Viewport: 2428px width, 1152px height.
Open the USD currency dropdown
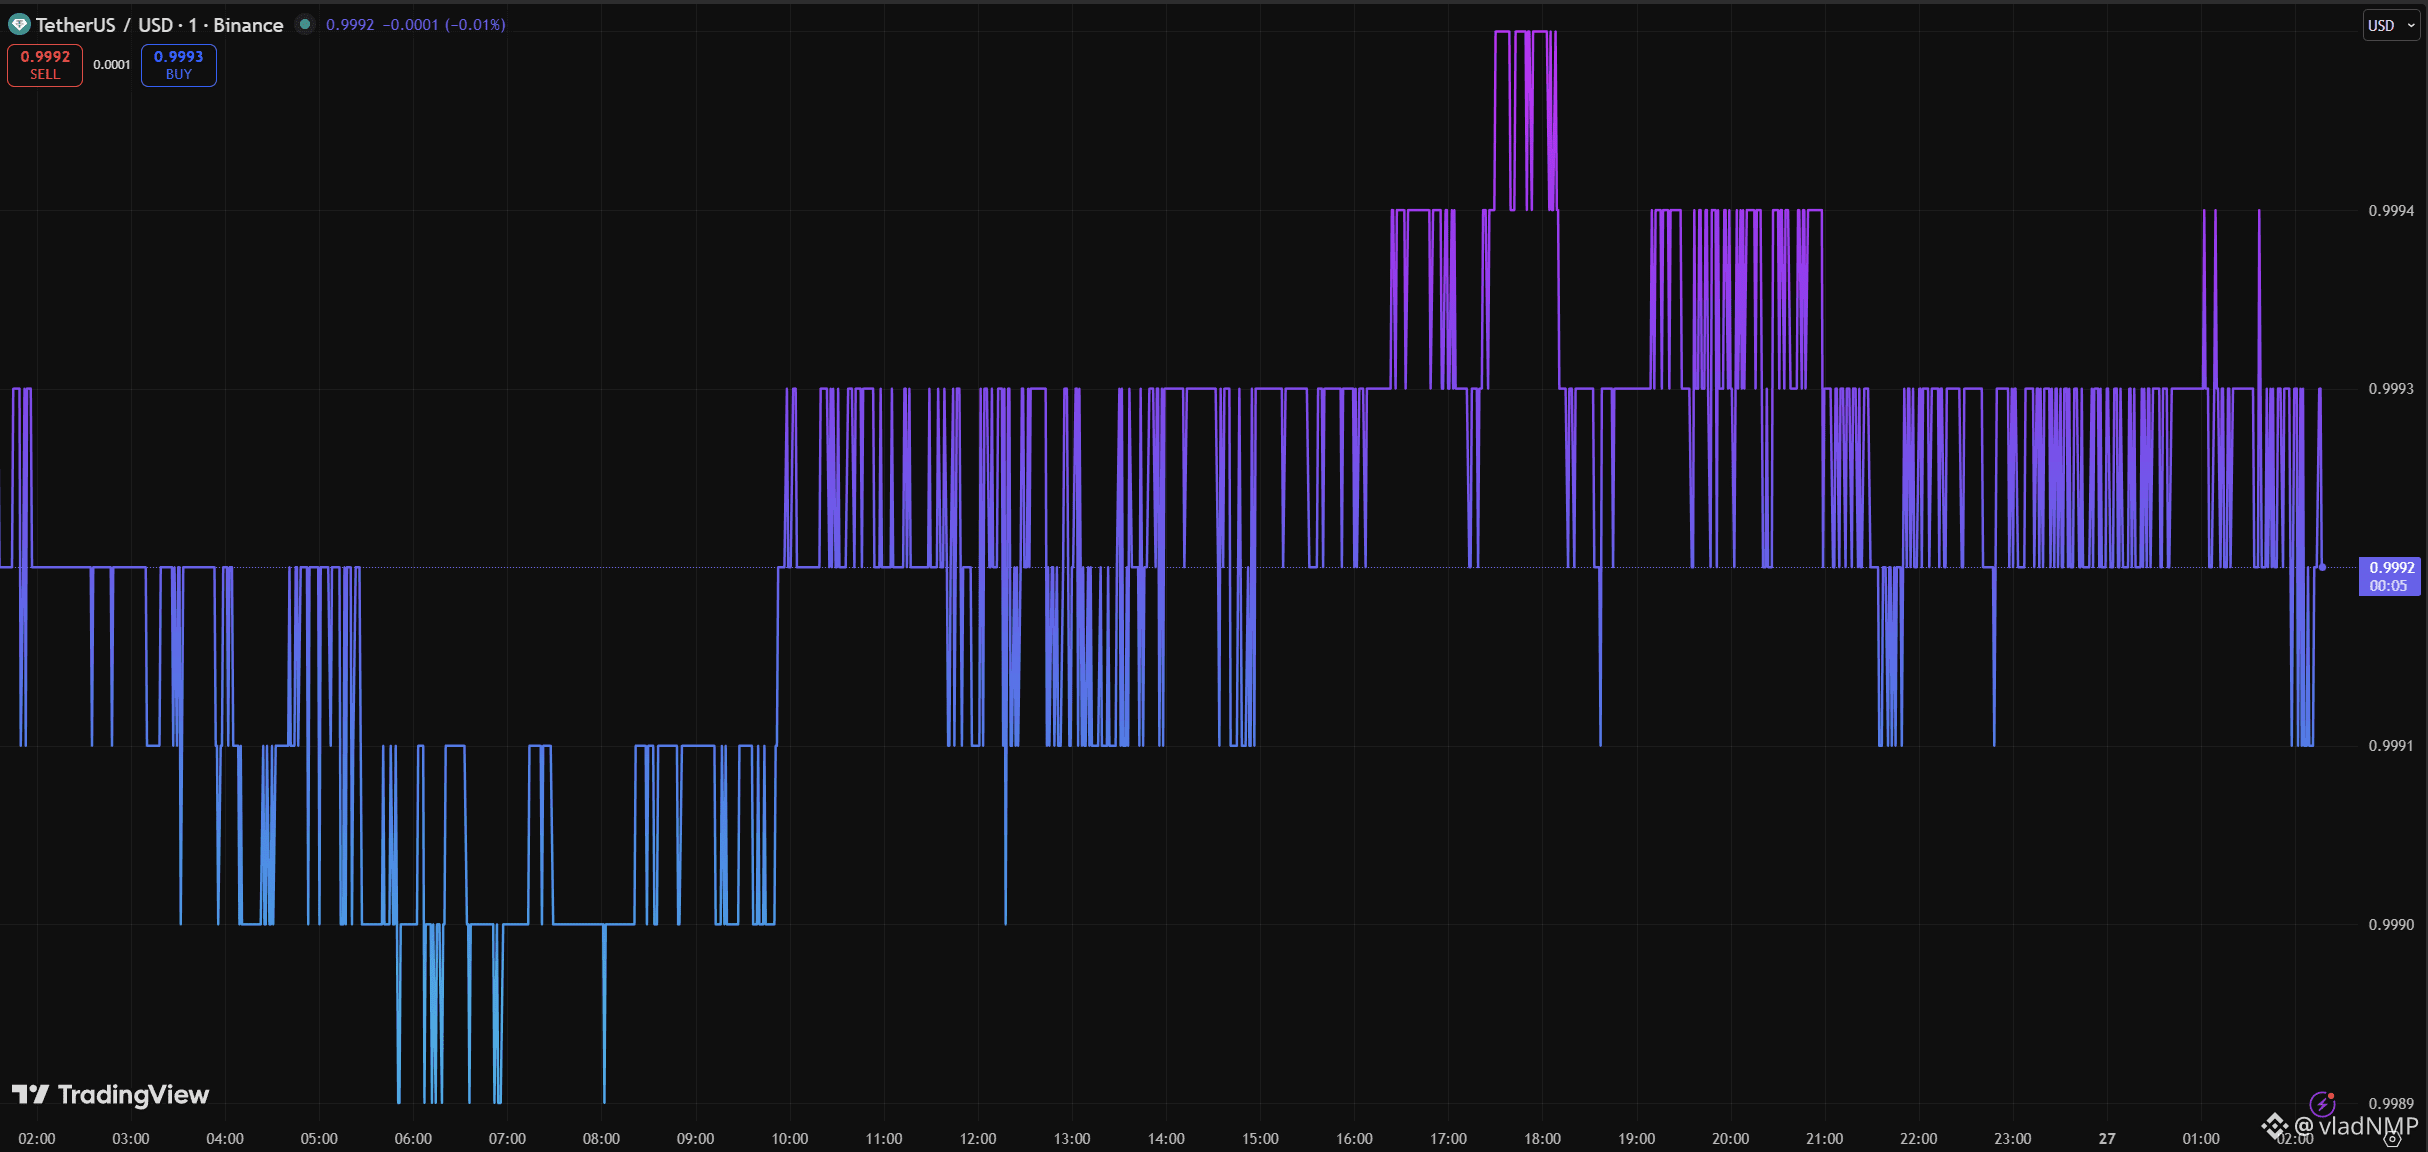[2390, 25]
